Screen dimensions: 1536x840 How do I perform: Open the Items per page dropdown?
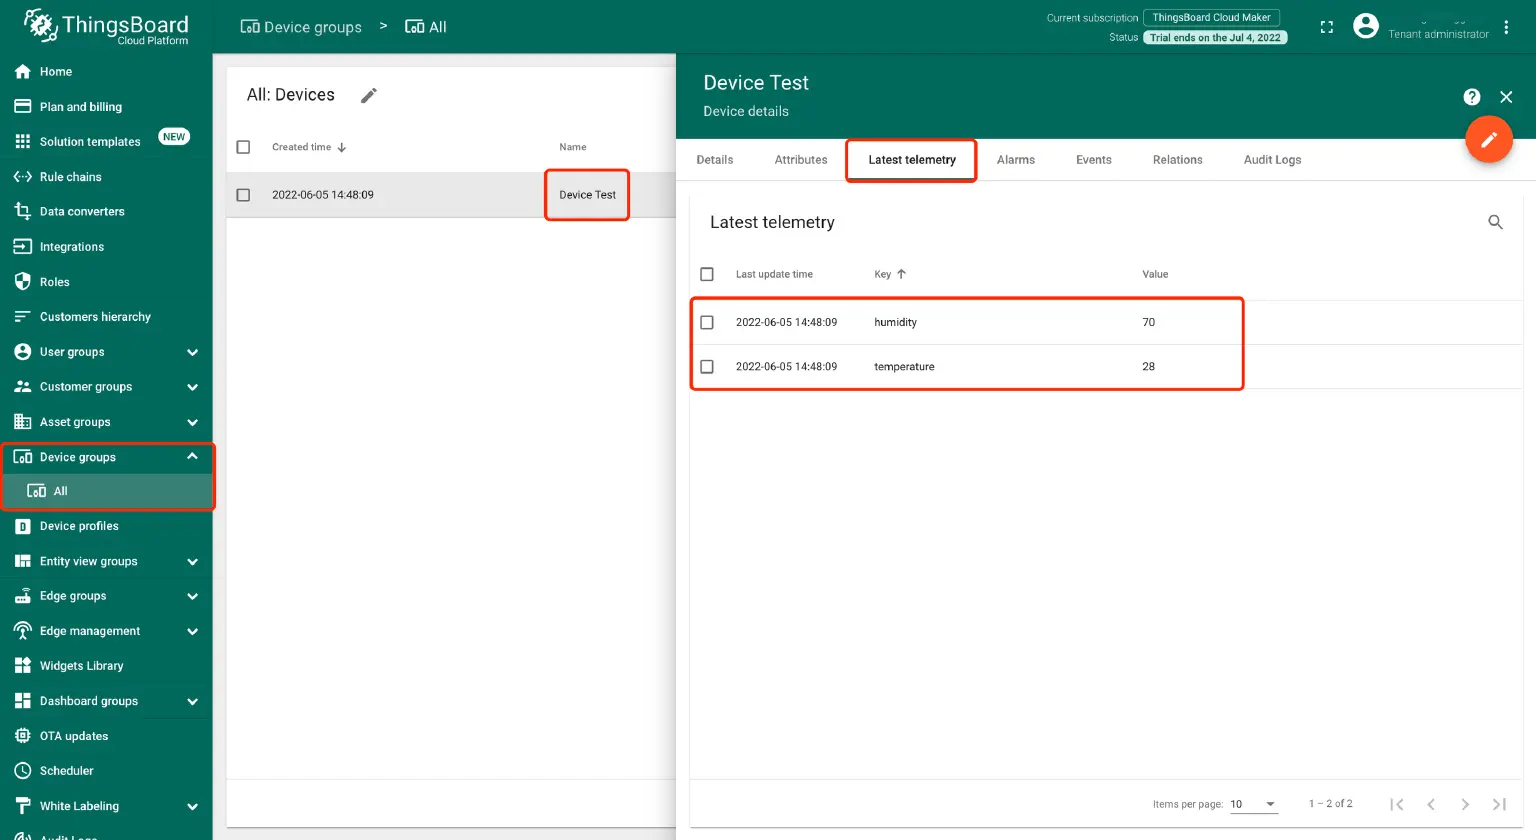point(1253,804)
